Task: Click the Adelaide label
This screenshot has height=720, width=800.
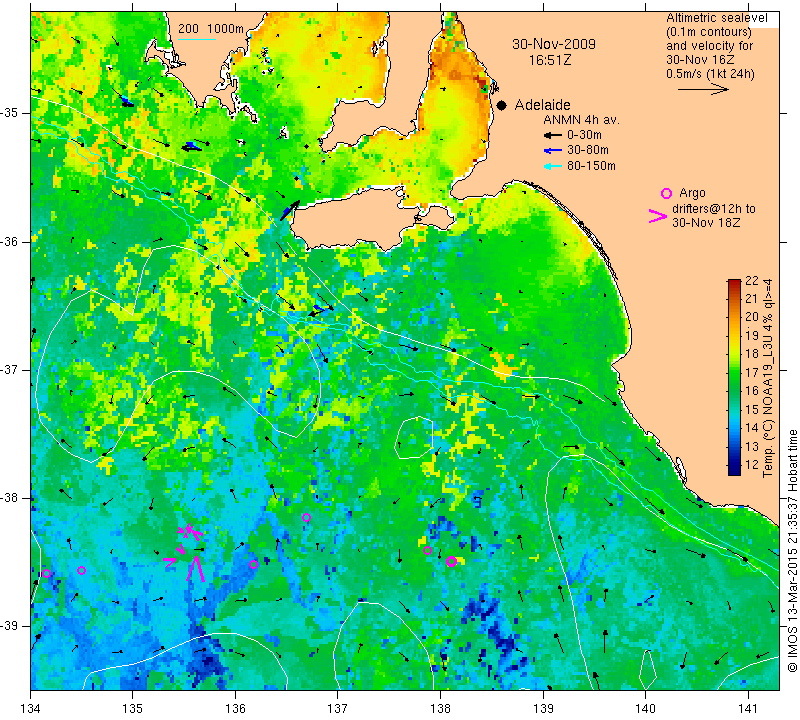Action: click(542, 105)
